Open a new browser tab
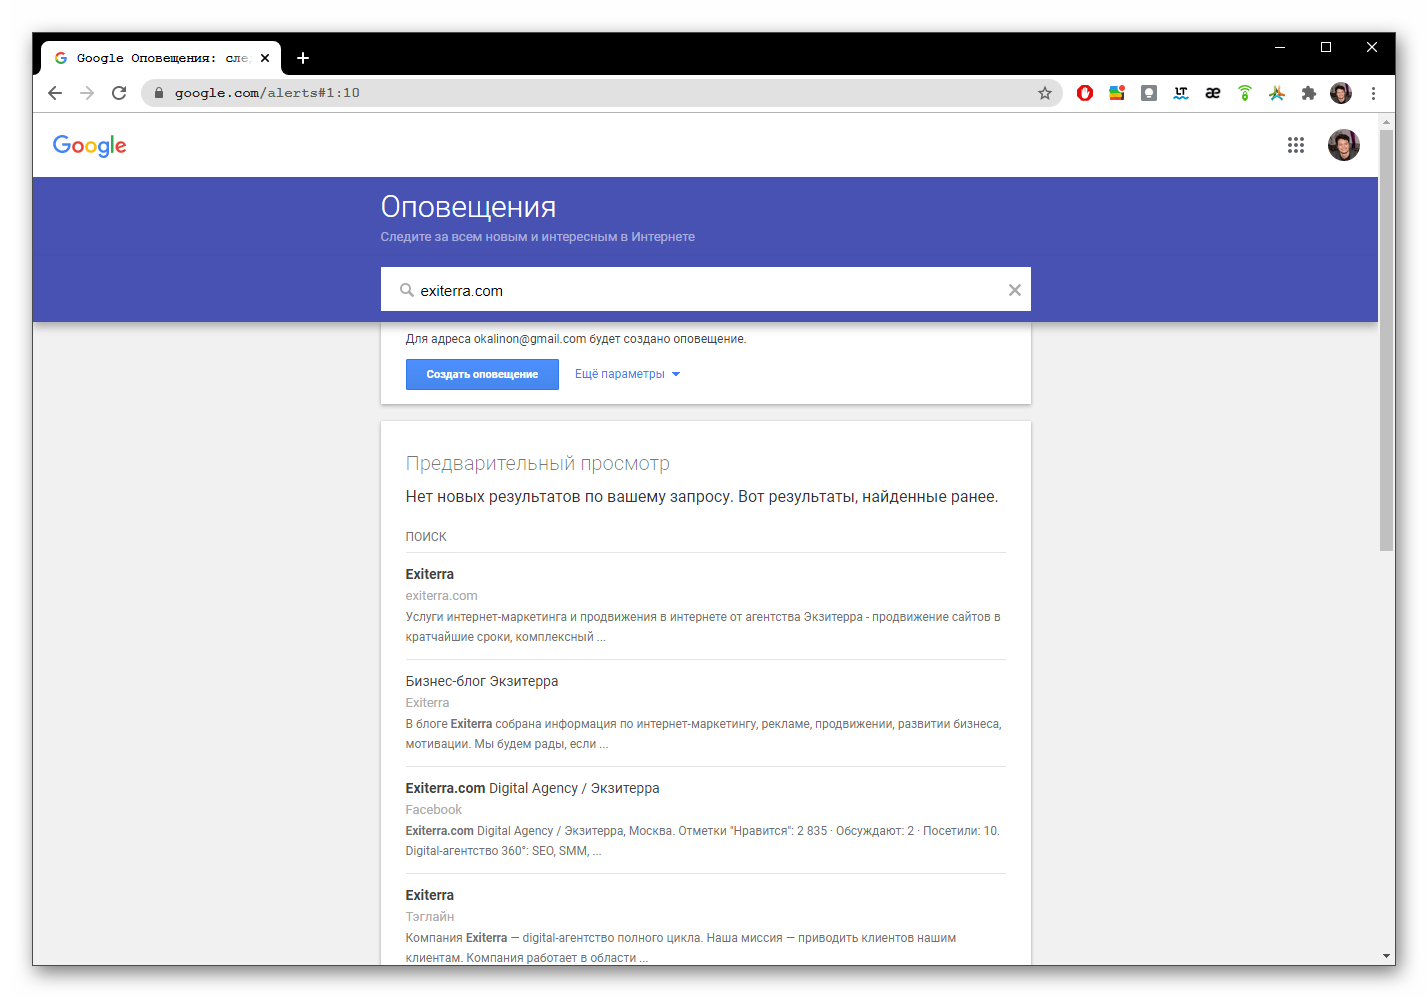Image resolution: width=1428 pixels, height=998 pixels. 303,58
